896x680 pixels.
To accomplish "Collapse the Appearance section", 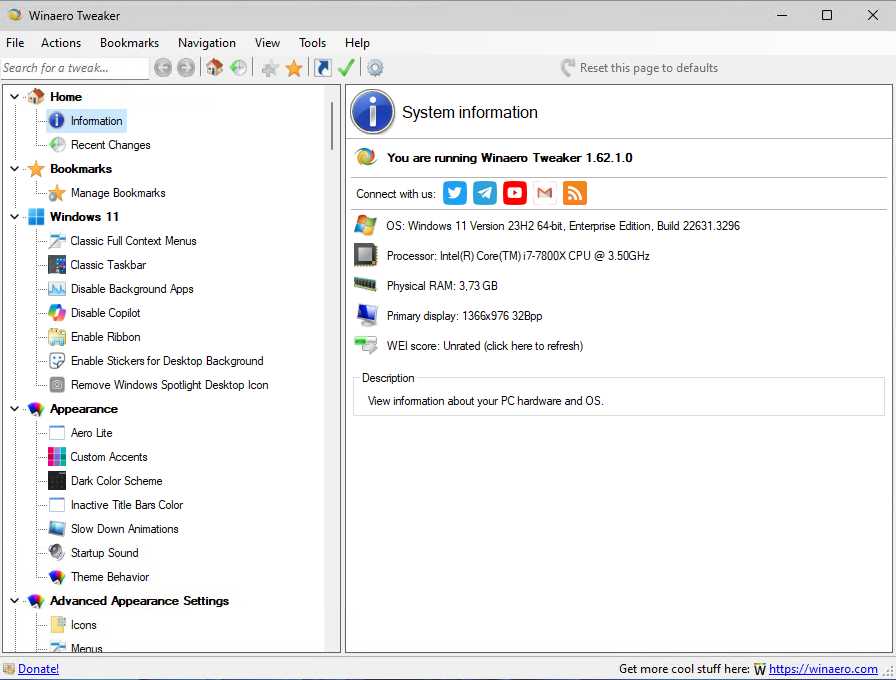I will pos(14,408).
